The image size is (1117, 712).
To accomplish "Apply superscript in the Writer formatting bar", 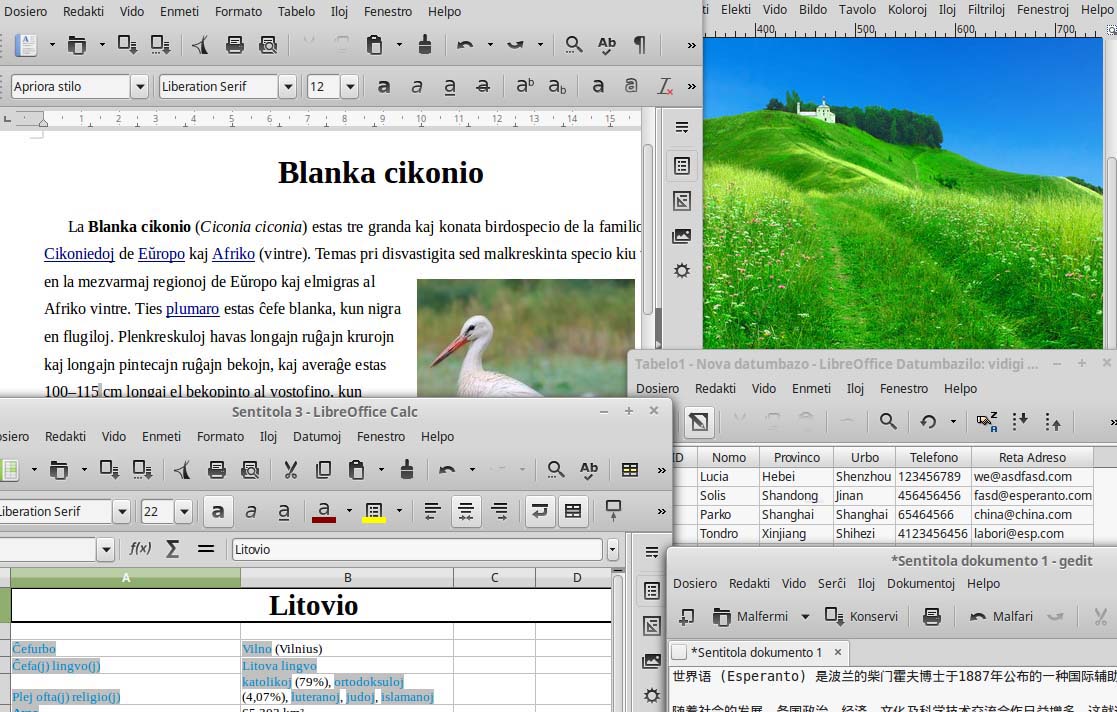I will [524, 86].
